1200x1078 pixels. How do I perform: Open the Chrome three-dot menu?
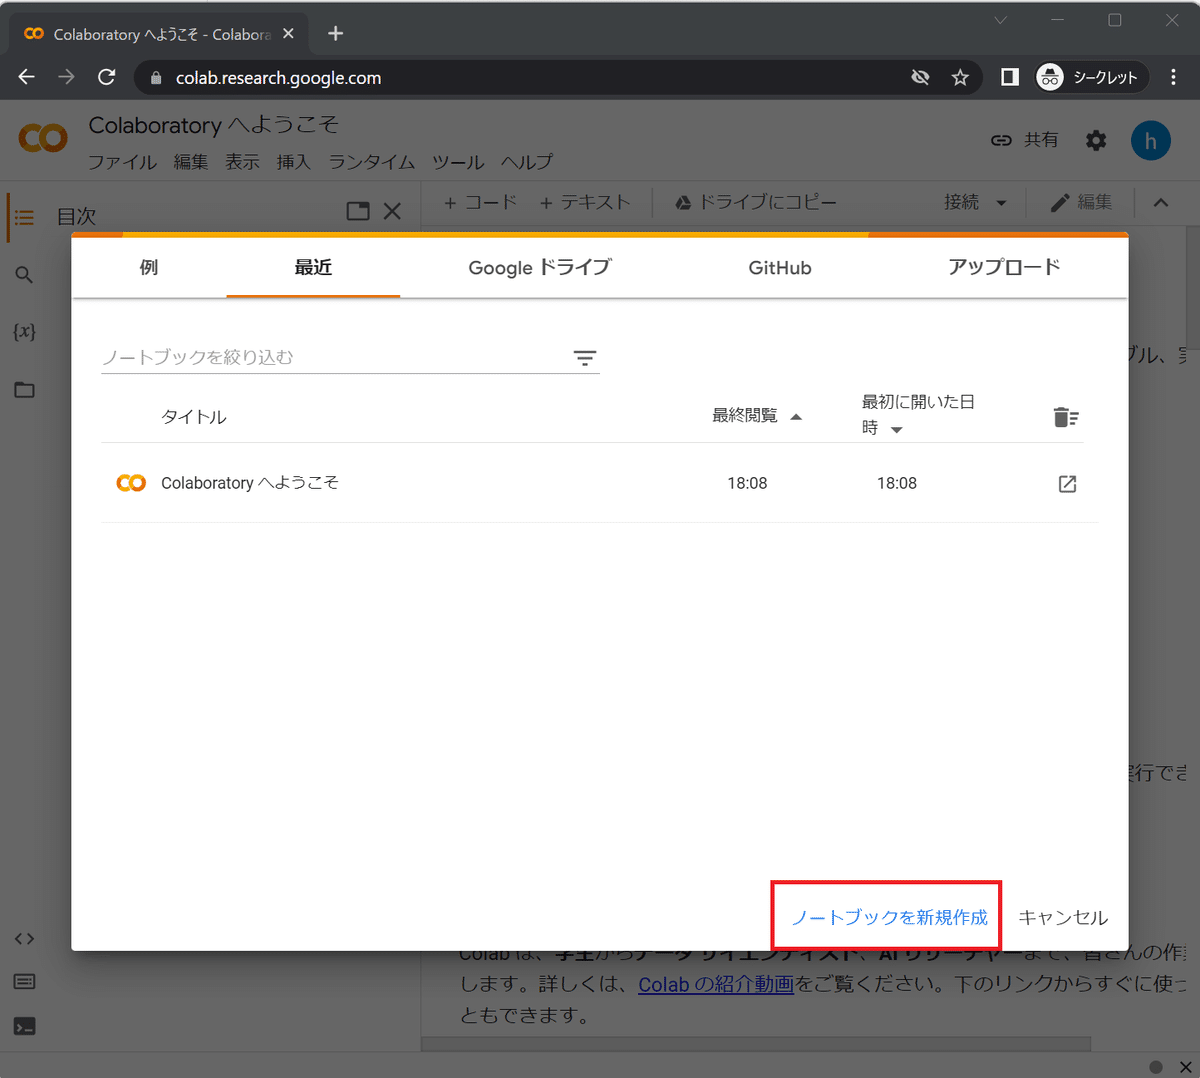1174,77
